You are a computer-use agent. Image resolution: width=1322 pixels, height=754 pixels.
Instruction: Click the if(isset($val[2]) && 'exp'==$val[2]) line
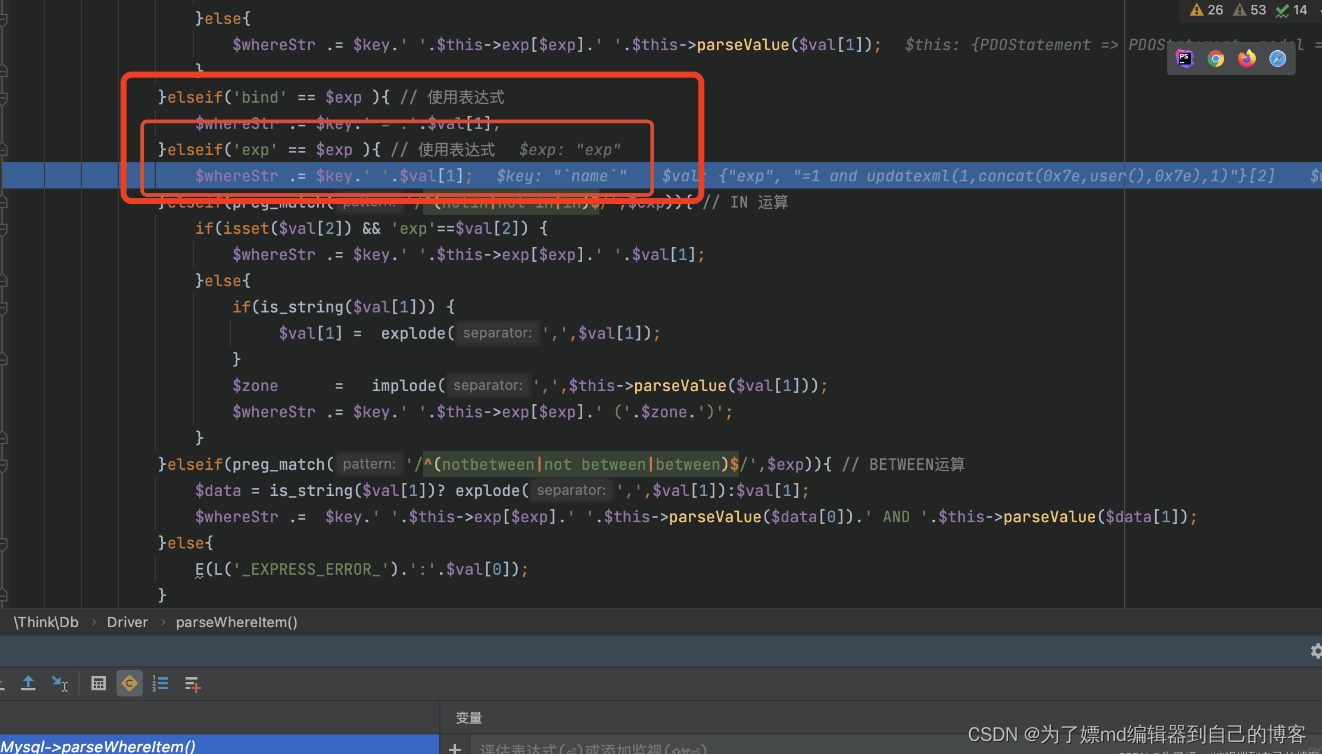click(x=371, y=228)
